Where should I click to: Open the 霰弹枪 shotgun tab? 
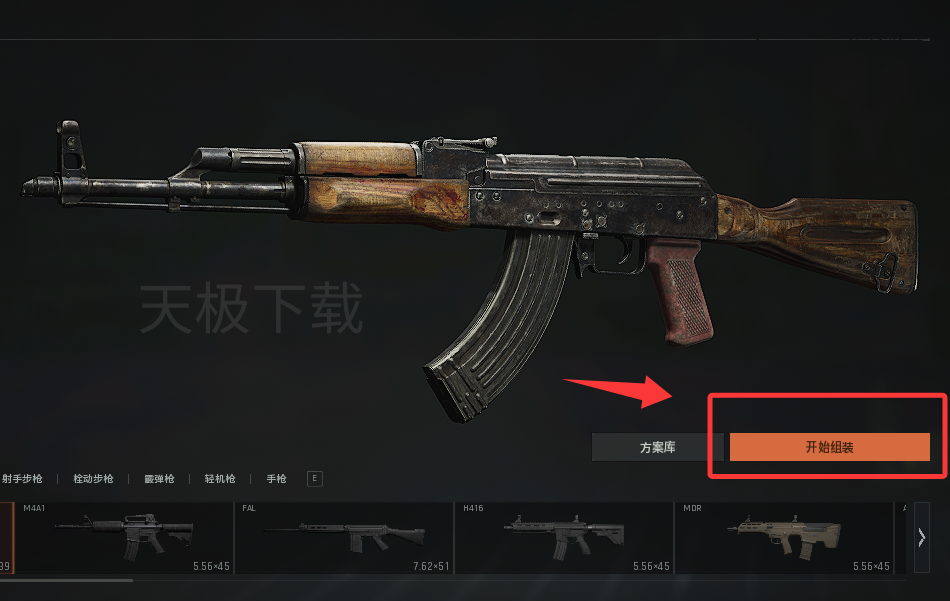point(159,479)
